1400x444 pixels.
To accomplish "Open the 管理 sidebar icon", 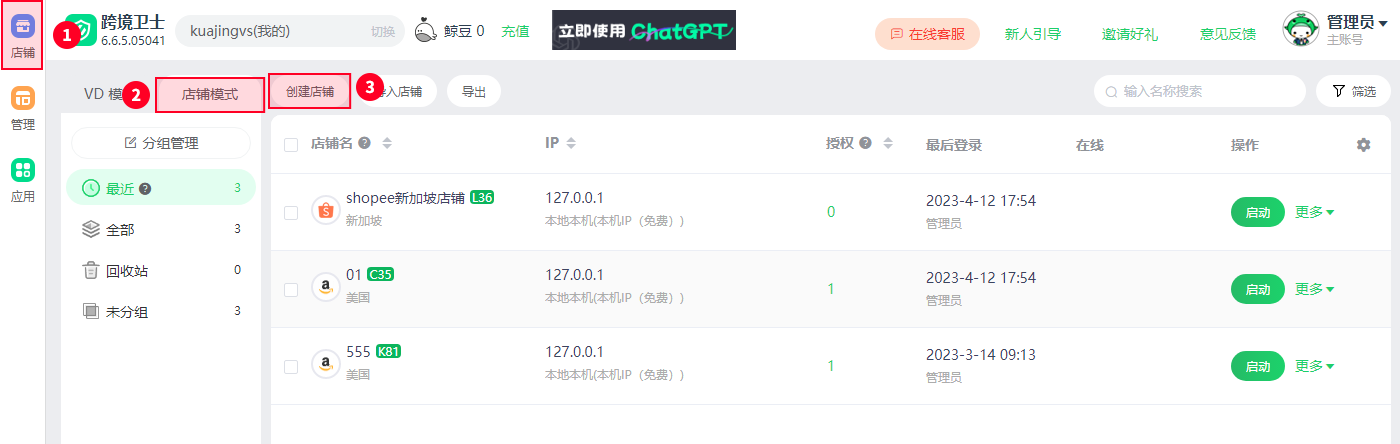I will pyautogui.click(x=22, y=108).
